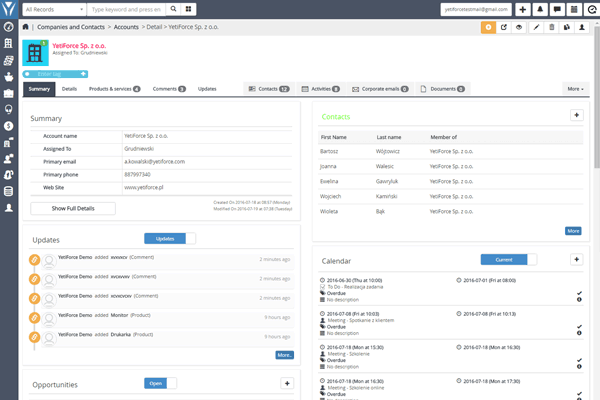Add a new contact with plus button
The height and width of the screenshot is (400, 600).
[576, 116]
